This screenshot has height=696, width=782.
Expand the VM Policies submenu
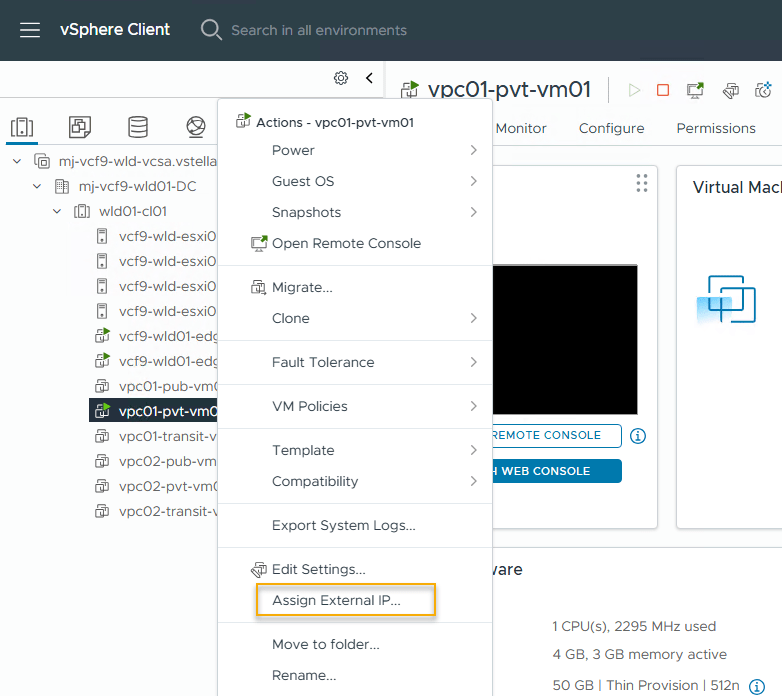point(355,406)
